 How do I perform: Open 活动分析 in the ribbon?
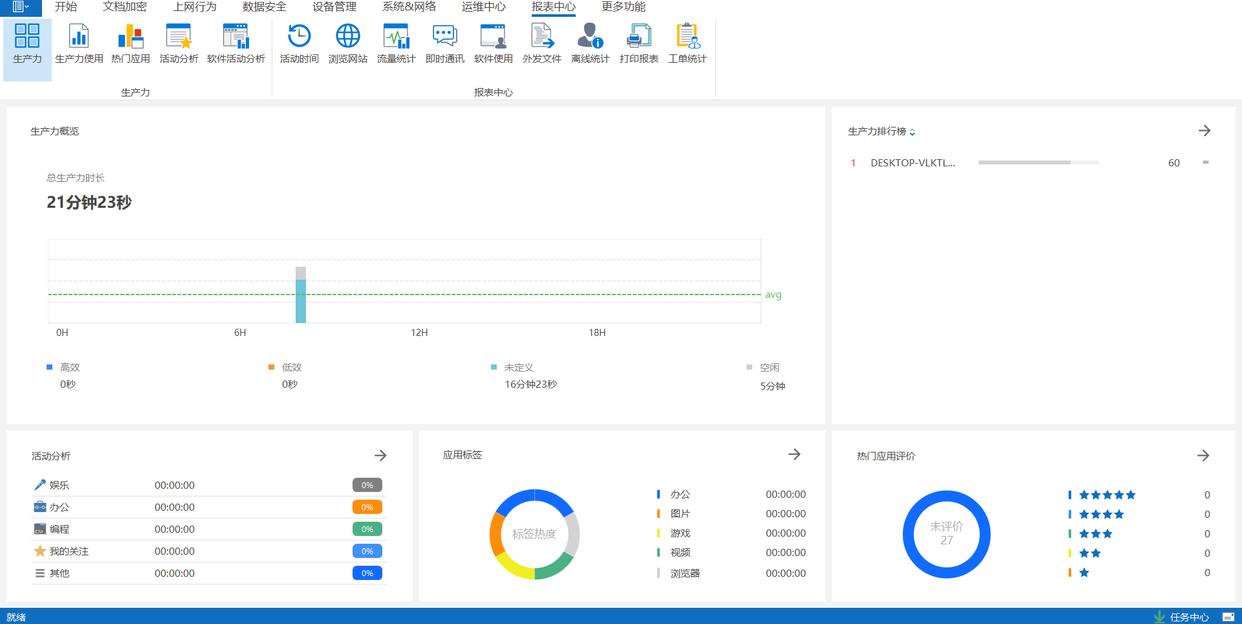[x=179, y=44]
